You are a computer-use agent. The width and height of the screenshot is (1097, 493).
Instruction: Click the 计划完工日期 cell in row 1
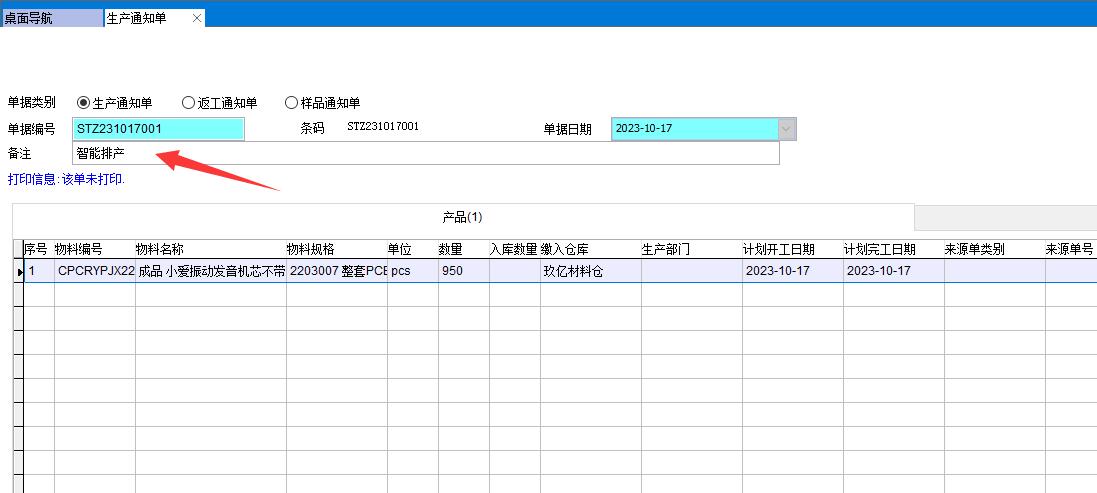pos(893,271)
